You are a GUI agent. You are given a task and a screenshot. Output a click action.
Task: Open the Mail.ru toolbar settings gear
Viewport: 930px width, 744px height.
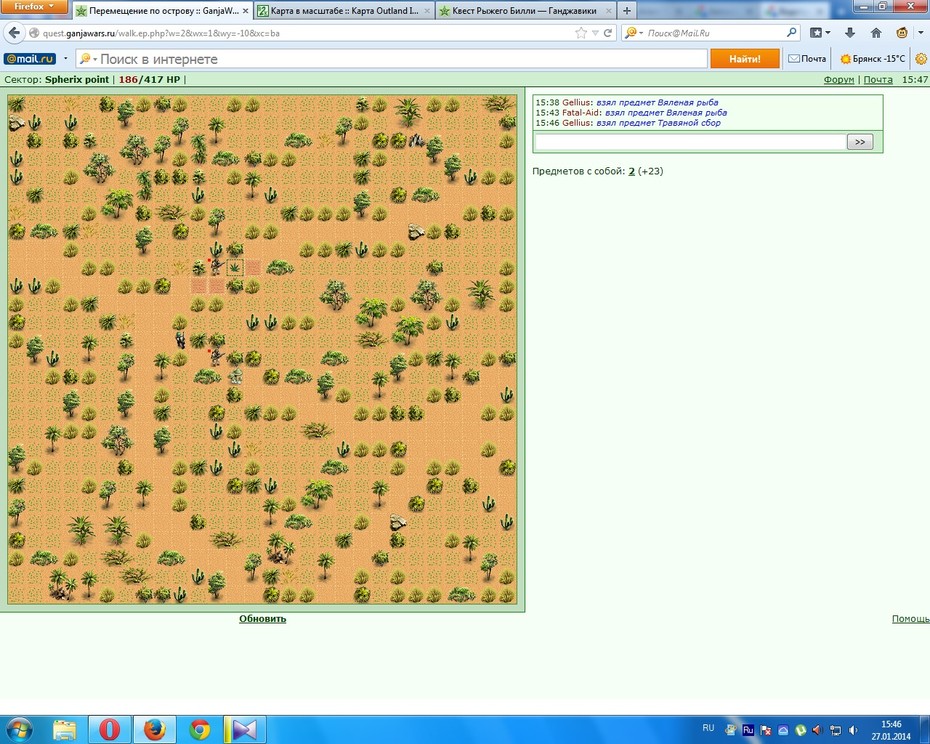[921, 59]
